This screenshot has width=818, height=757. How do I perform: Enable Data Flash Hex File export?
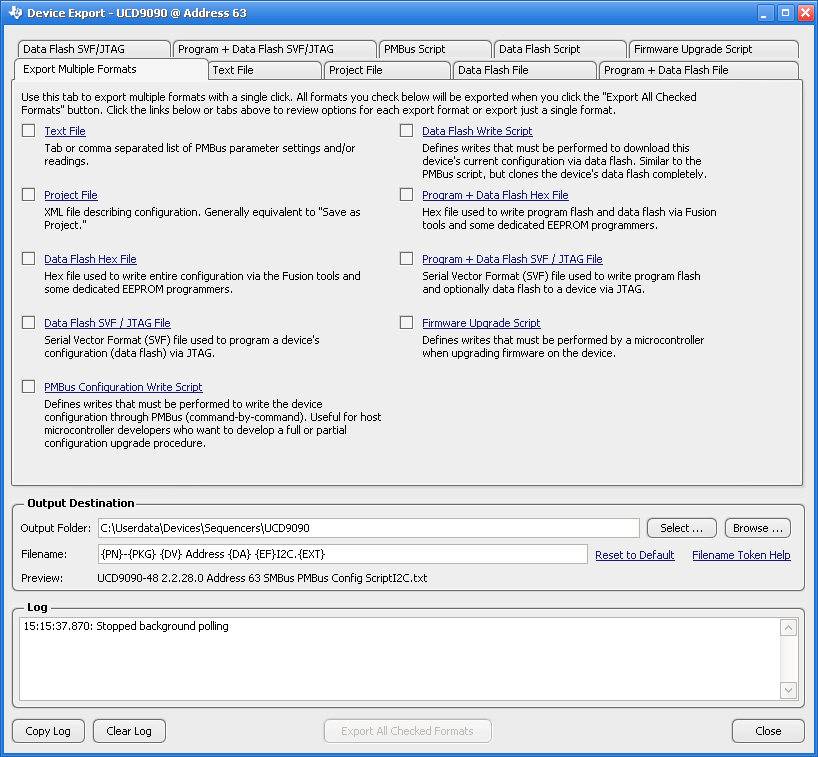28,258
